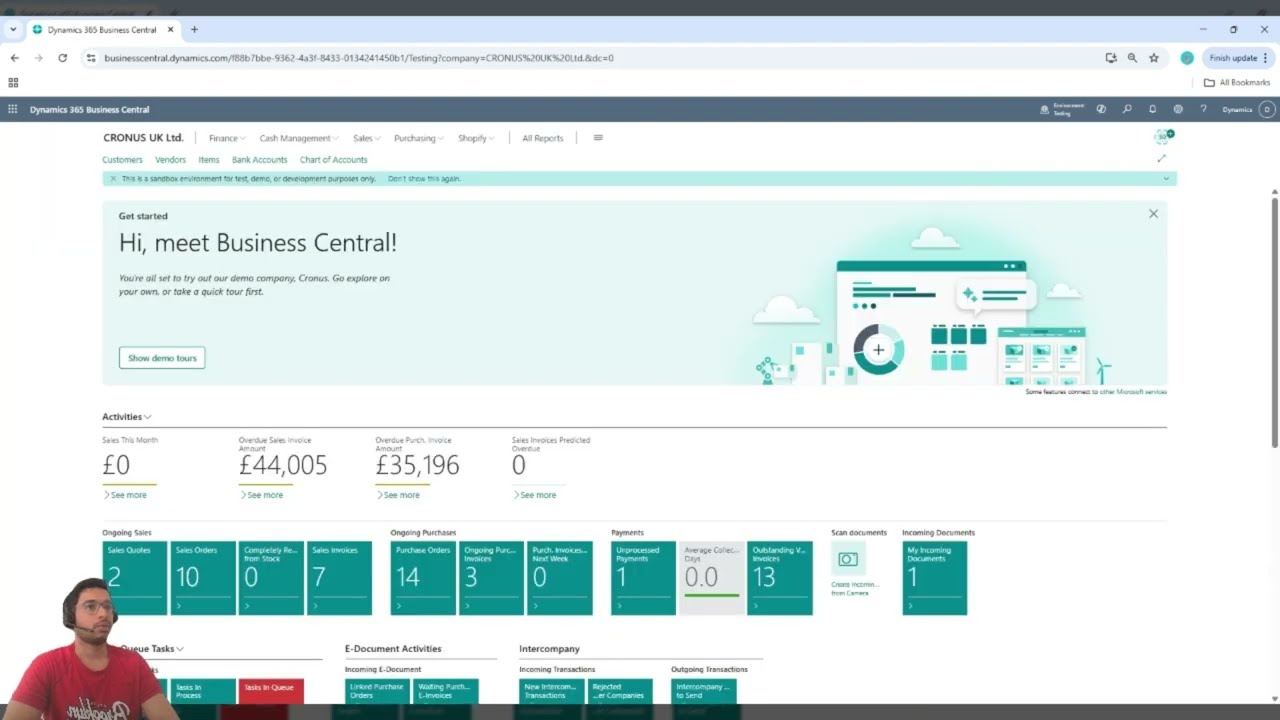The width and height of the screenshot is (1280, 720).
Task: Expand the sandbox notification chevron
Action: click(1166, 178)
